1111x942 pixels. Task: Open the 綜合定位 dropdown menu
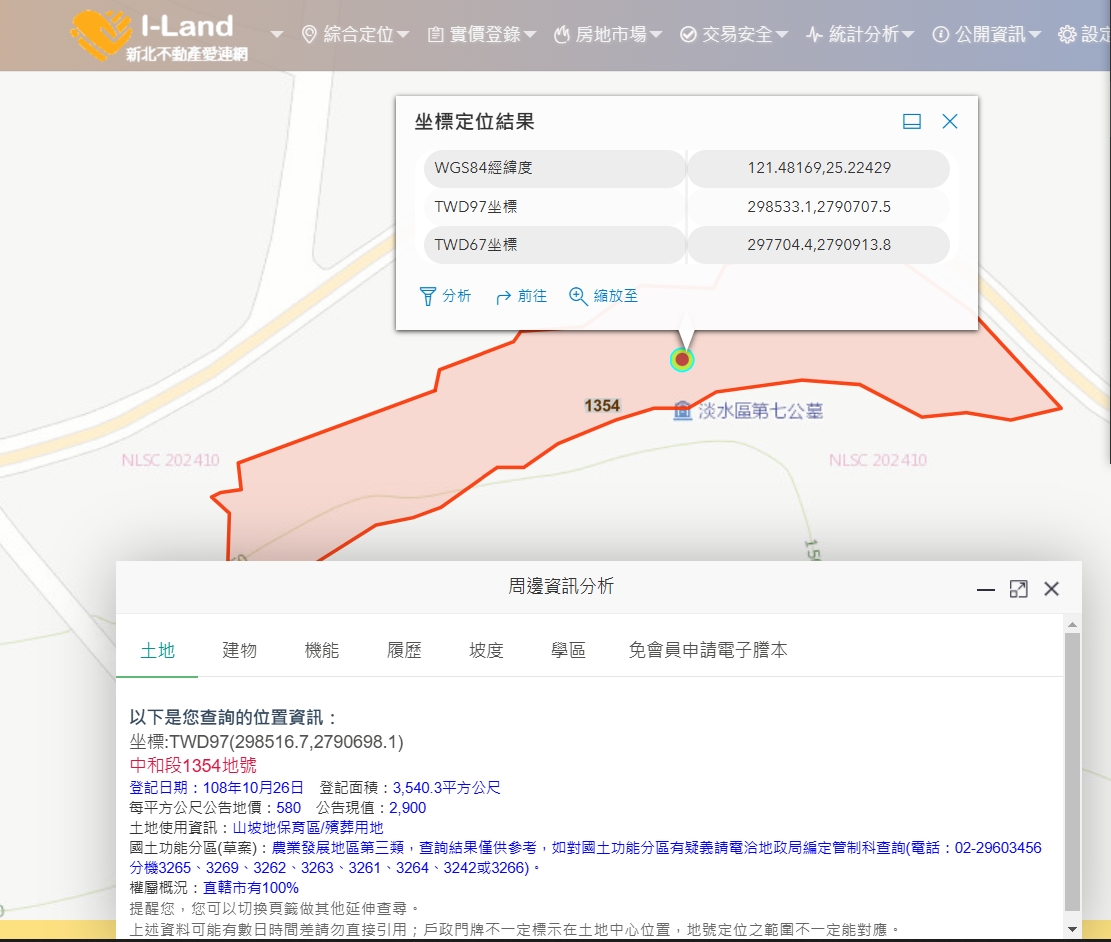click(x=355, y=35)
